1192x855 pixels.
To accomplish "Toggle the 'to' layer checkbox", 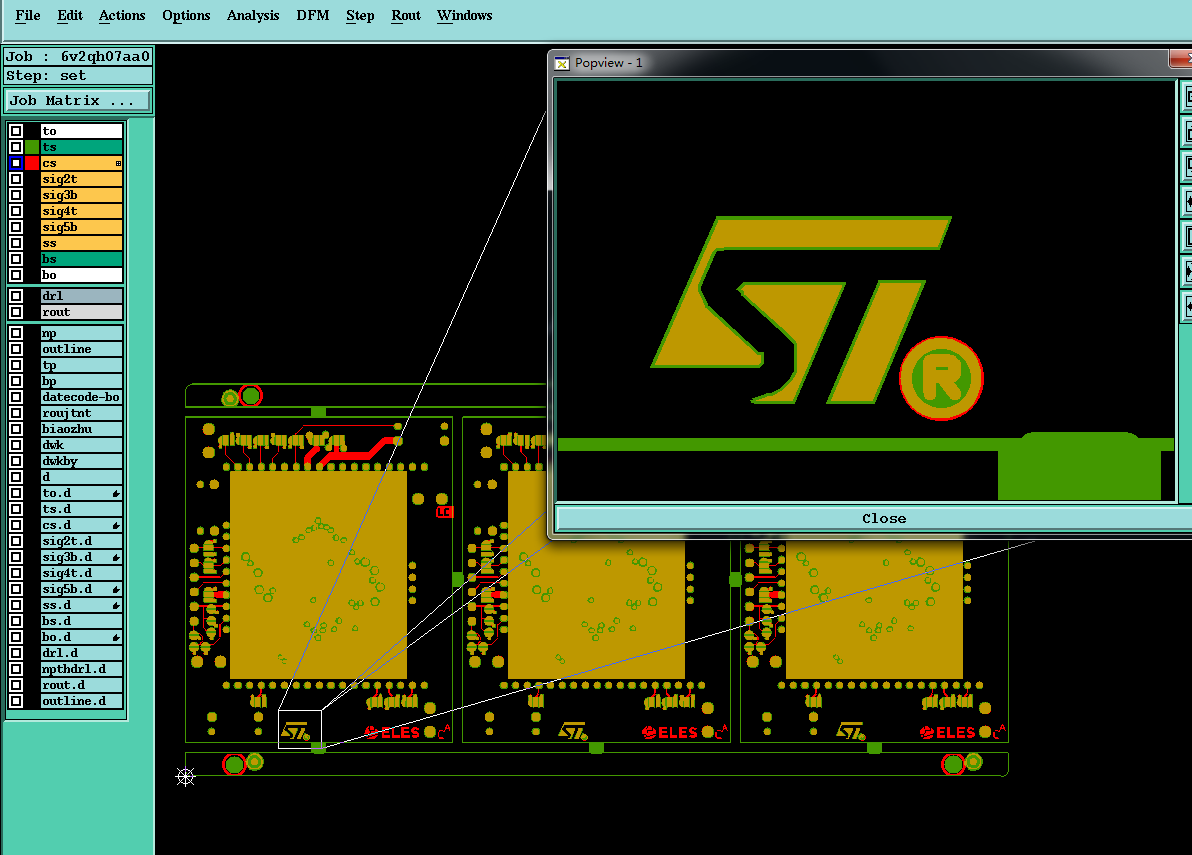I will 16,131.
